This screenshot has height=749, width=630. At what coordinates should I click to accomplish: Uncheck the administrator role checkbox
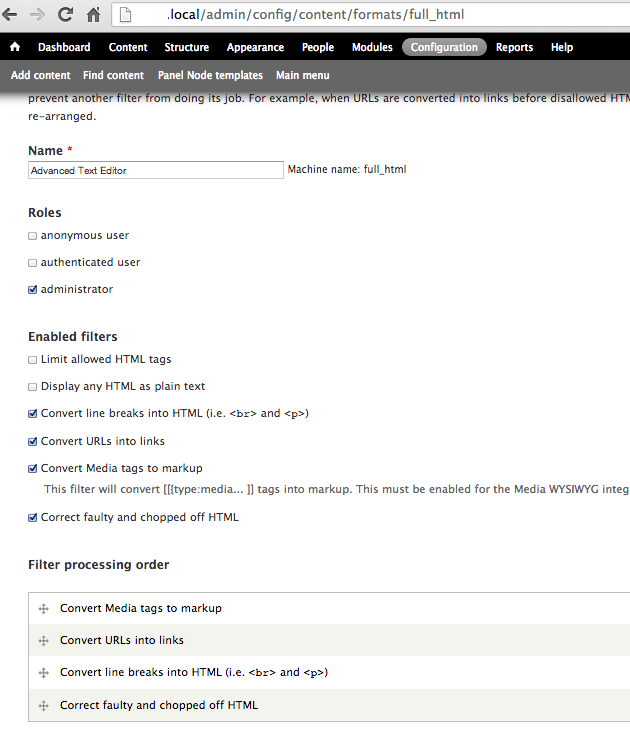(33, 290)
